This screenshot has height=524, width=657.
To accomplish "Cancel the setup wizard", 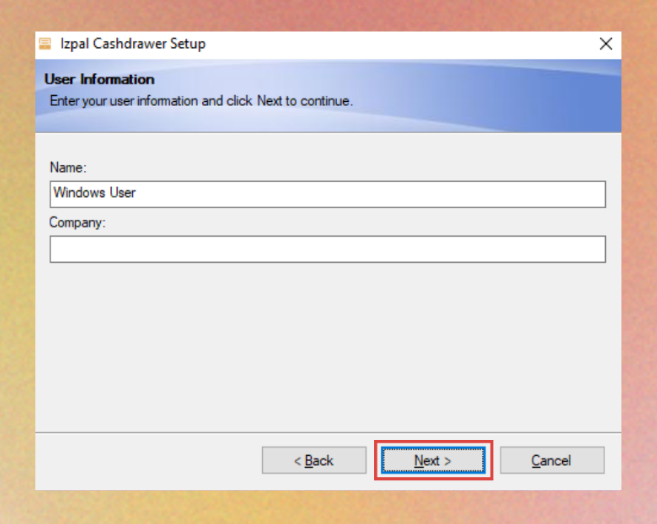I will pyautogui.click(x=551, y=460).
